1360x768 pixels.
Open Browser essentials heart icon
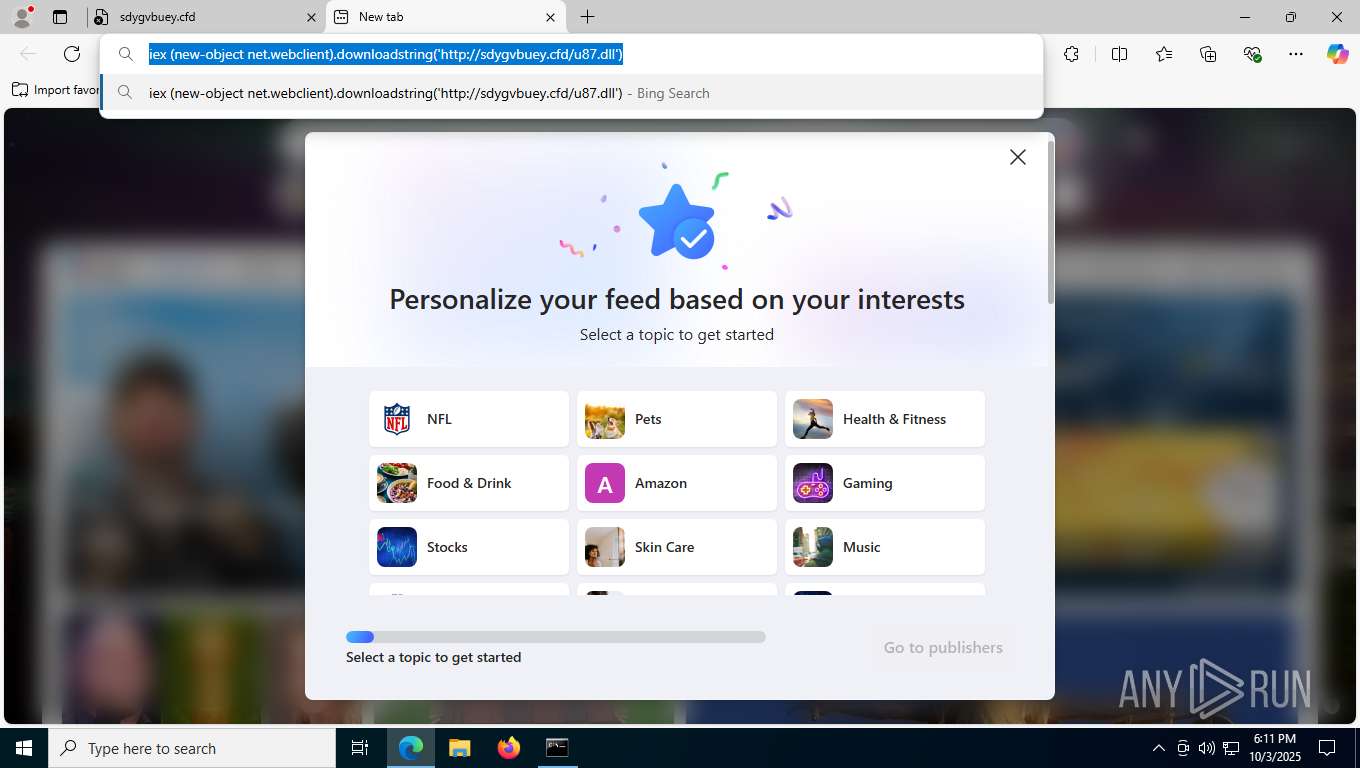coord(1252,54)
